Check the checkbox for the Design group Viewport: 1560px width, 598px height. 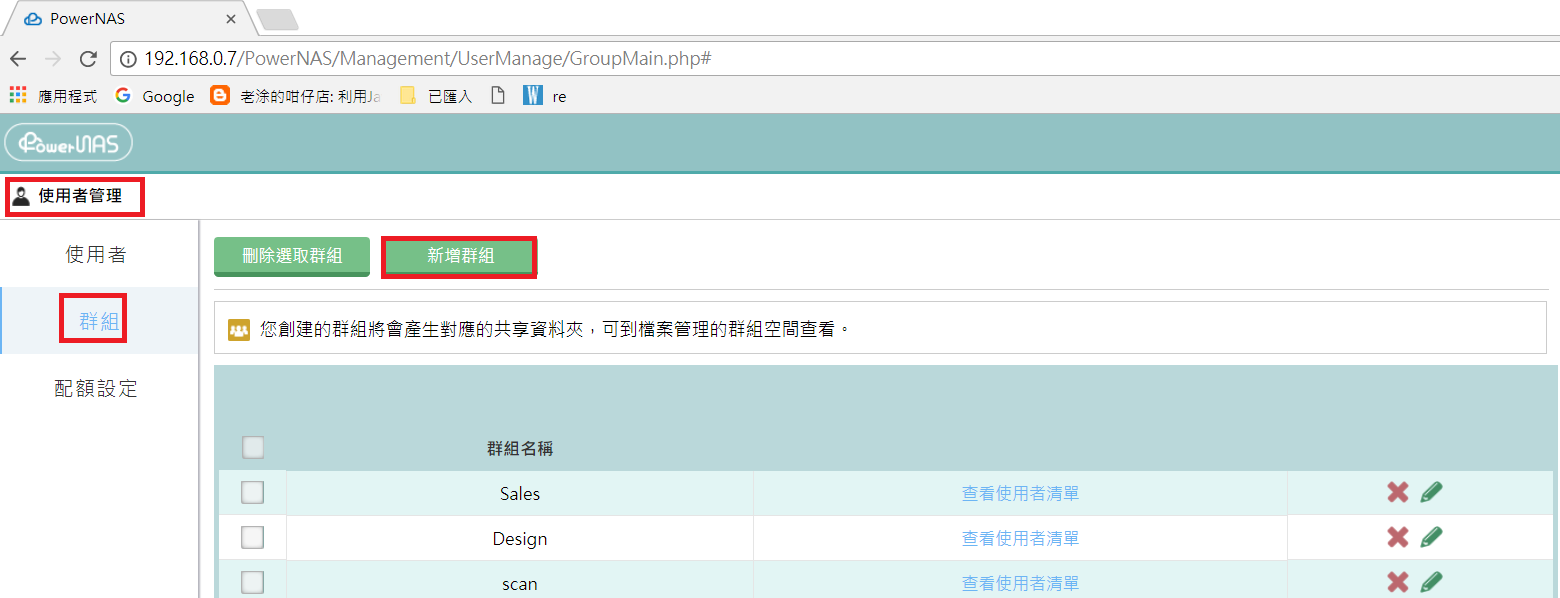click(x=253, y=537)
